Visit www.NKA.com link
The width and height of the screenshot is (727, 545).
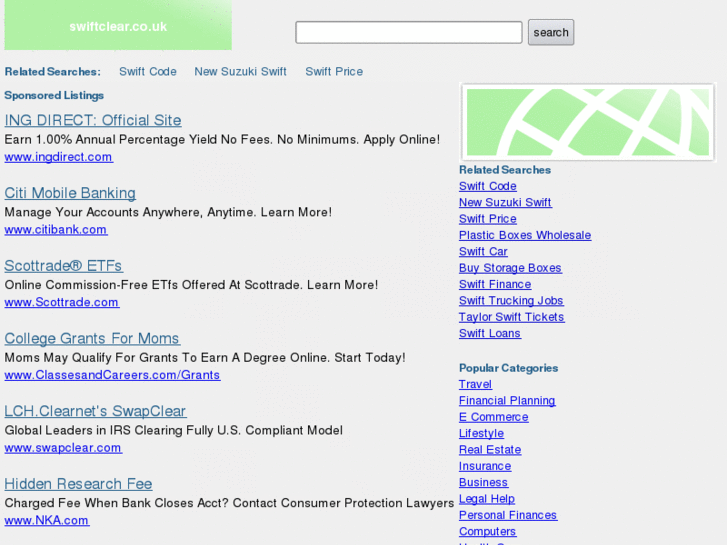47,520
